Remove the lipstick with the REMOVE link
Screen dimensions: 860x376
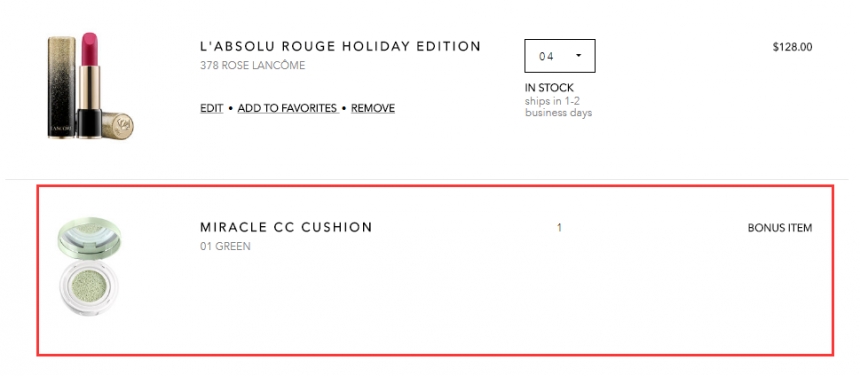coord(373,109)
